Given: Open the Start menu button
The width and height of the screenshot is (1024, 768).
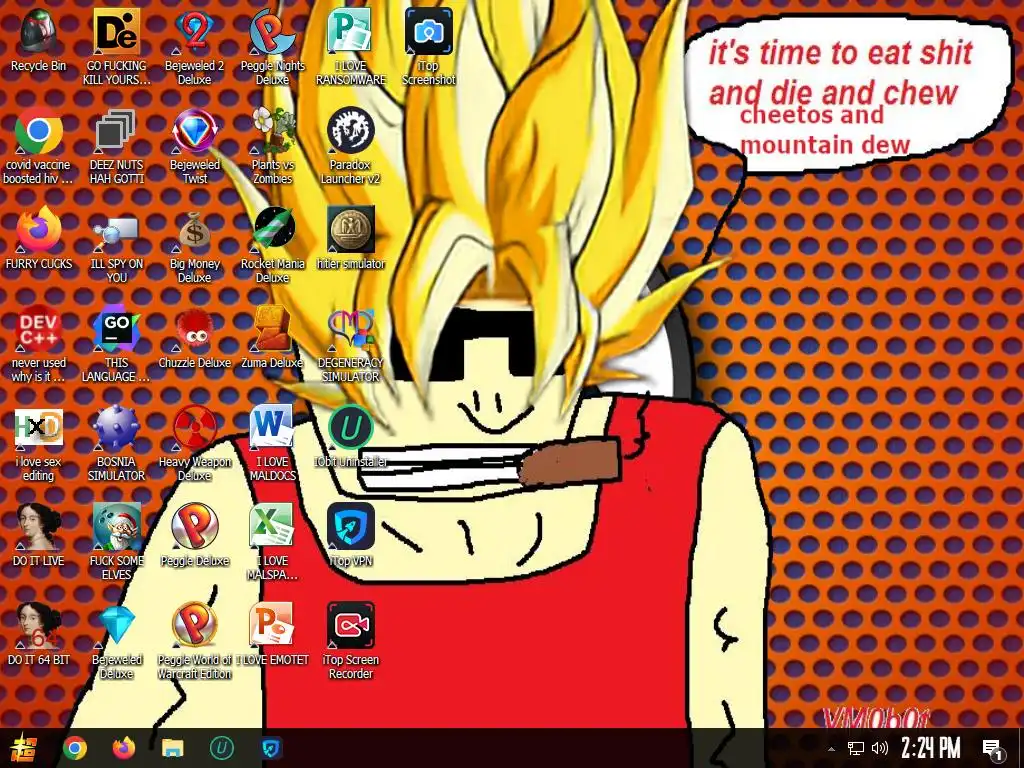Looking at the screenshot, I should point(24,748).
